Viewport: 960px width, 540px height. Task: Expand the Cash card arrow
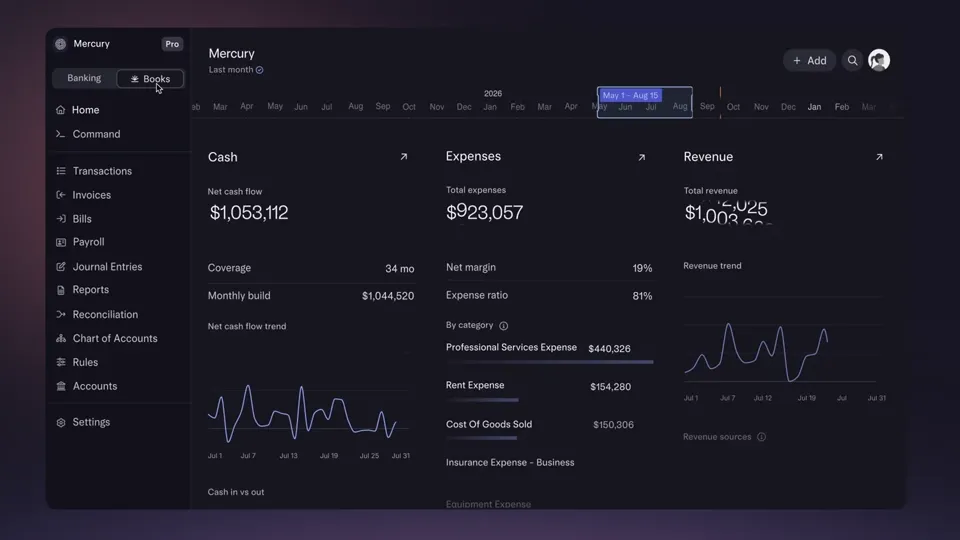point(403,157)
